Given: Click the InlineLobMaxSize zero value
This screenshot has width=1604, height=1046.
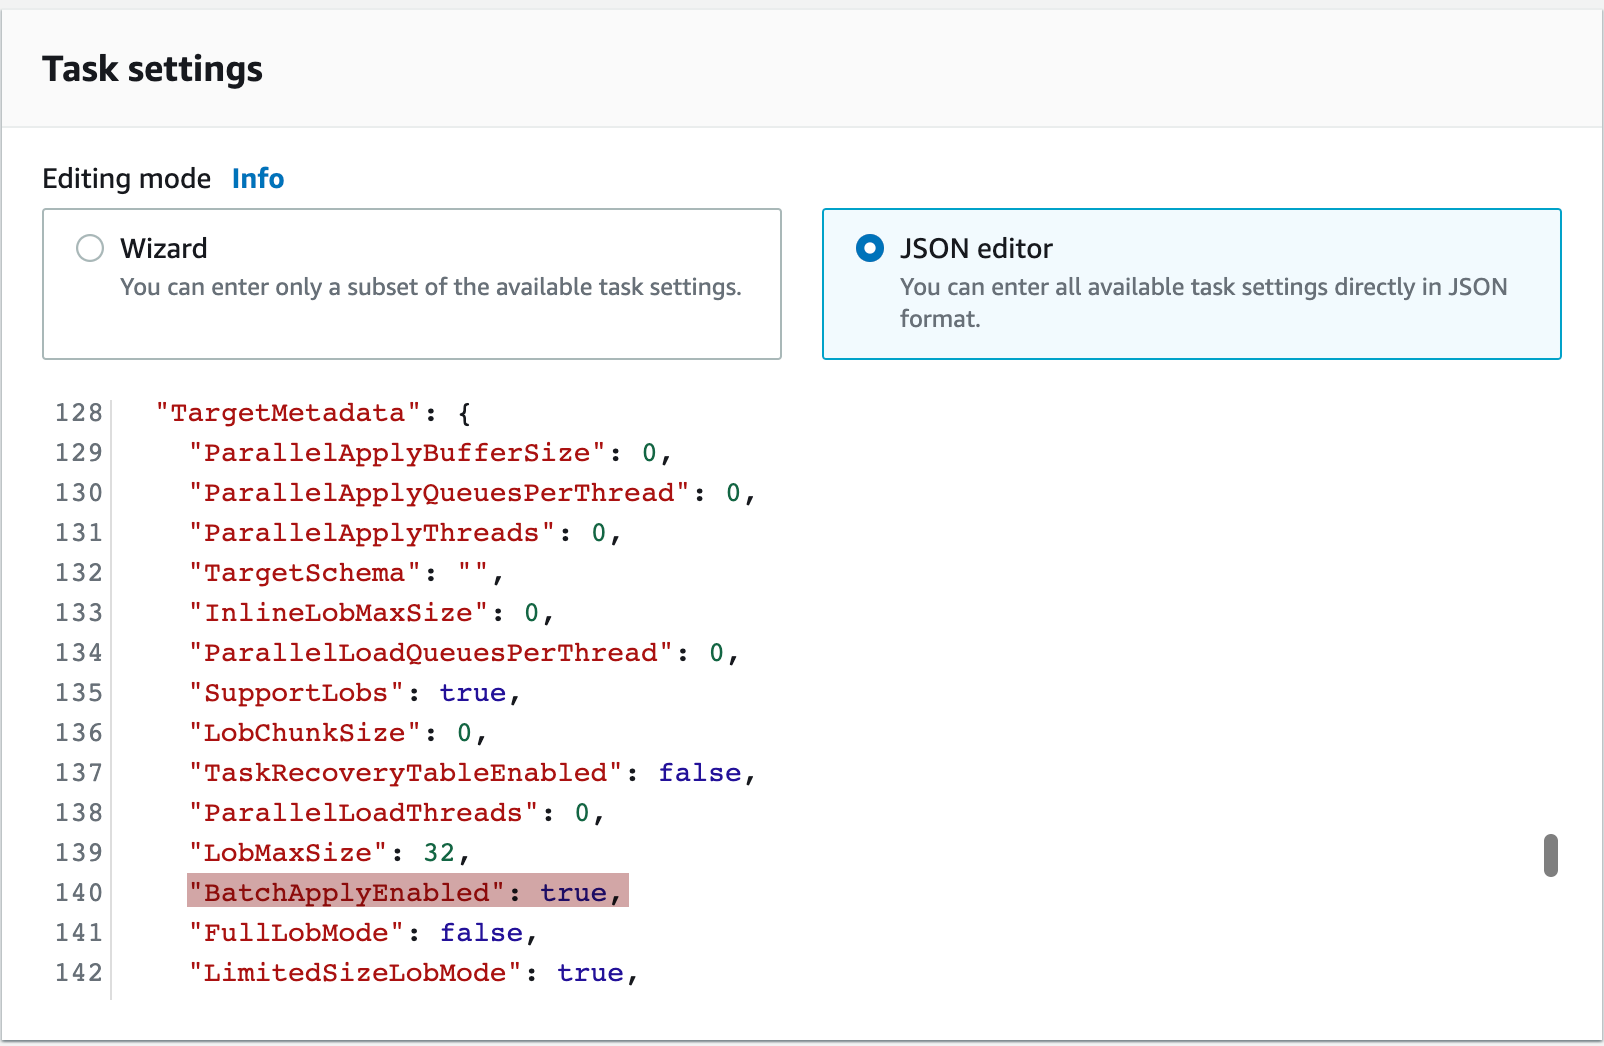Looking at the screenshot, I should [530, 612].
